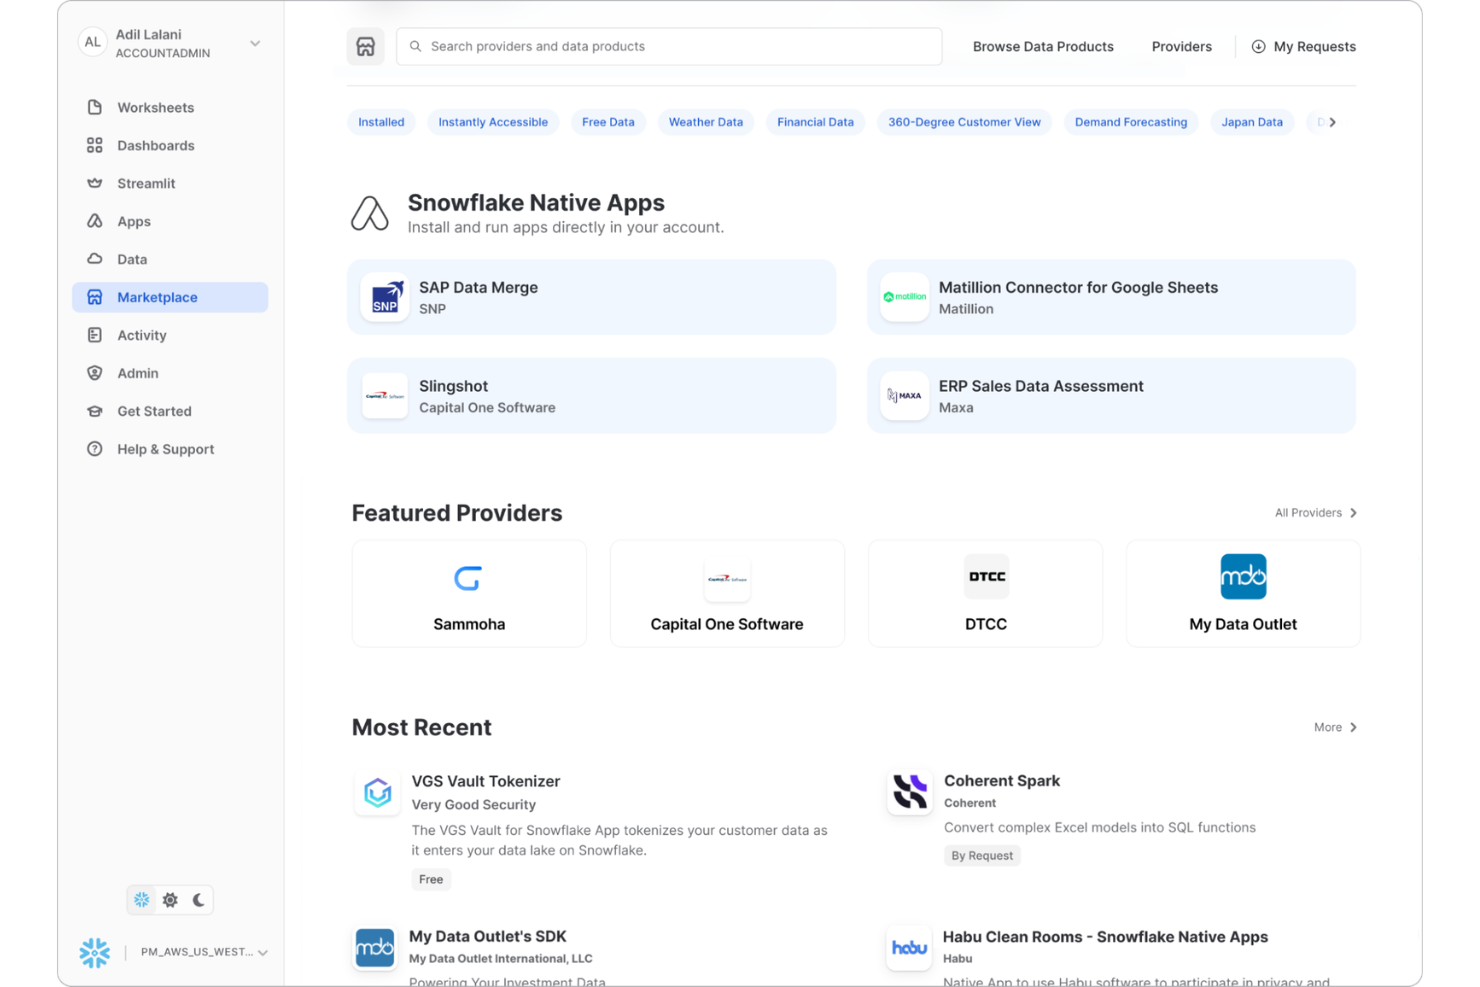Toggle the Installed filter chip
Image resolution: width=1480 pixels, height=987 pixels.
point(381,121)
